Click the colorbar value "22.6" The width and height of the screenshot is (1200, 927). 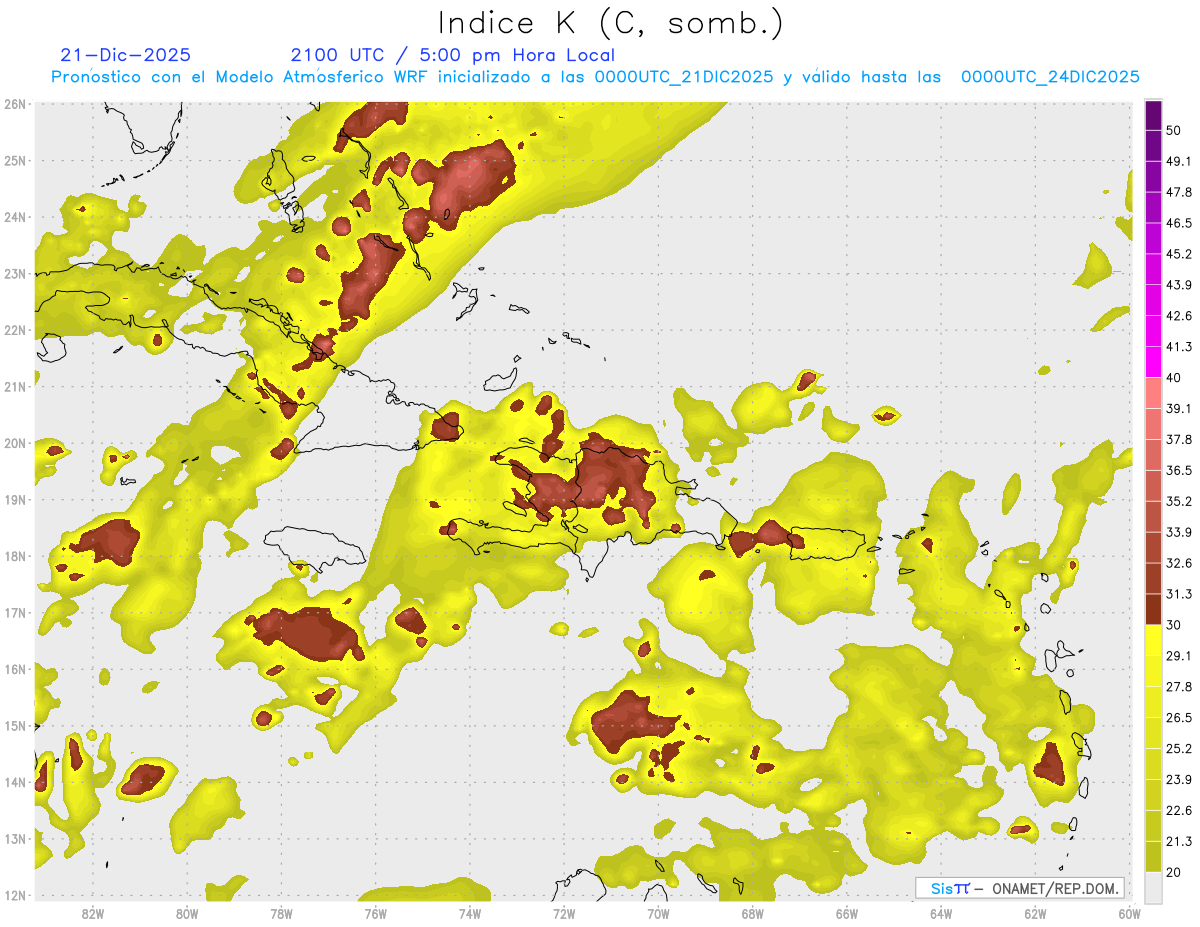tap(1179, 811)
